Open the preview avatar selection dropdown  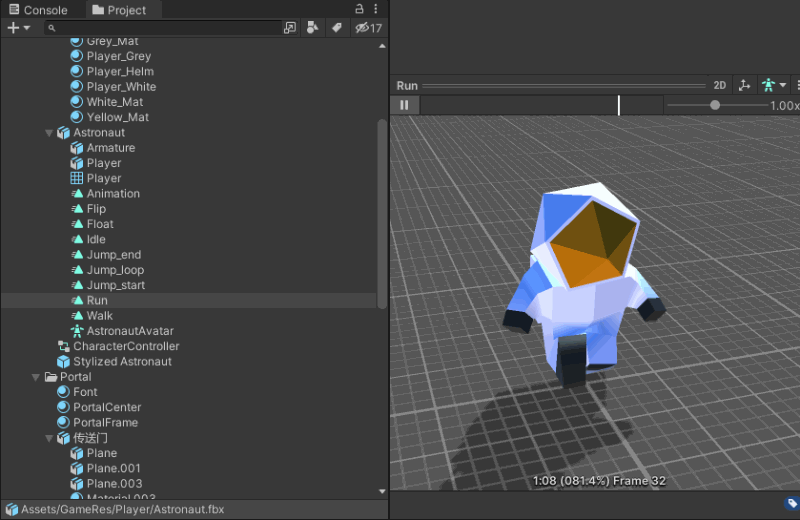coord(773,85)
